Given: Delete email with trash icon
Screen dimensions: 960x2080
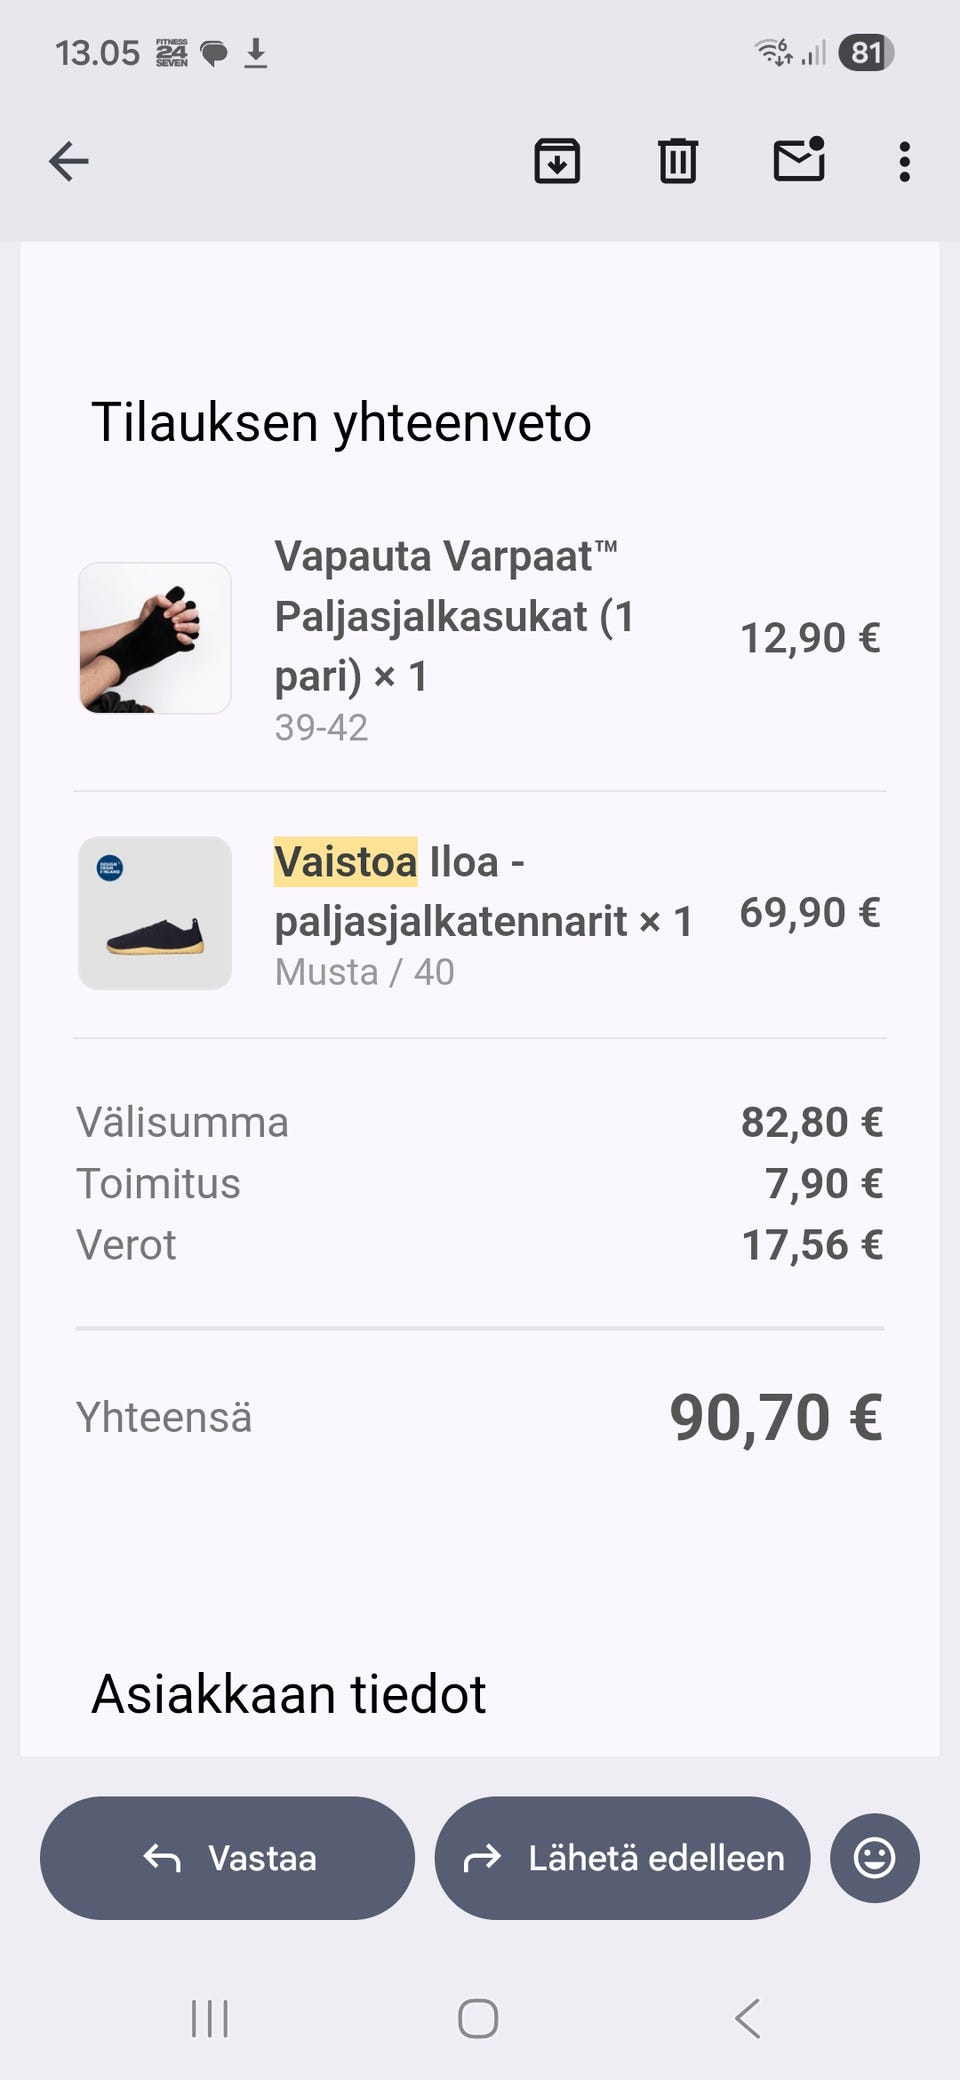Looking at the screenshot, I should 677,161.
